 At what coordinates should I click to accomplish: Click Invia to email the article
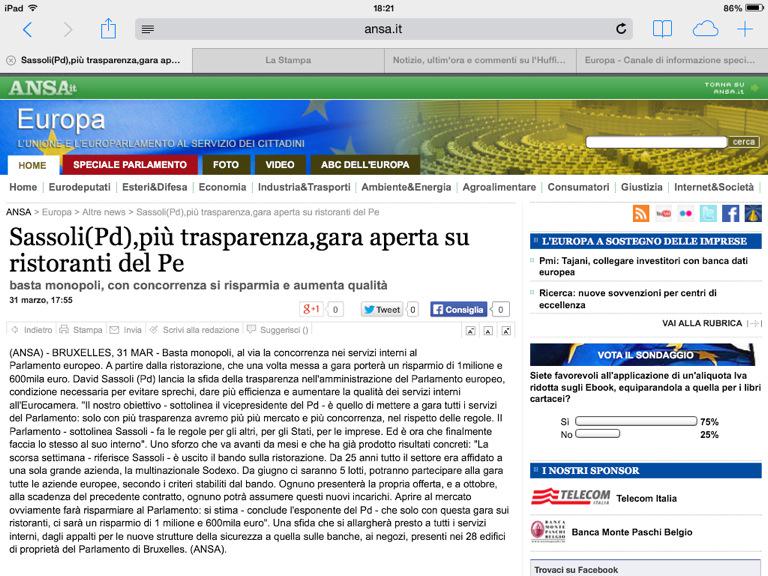[125, 330]
